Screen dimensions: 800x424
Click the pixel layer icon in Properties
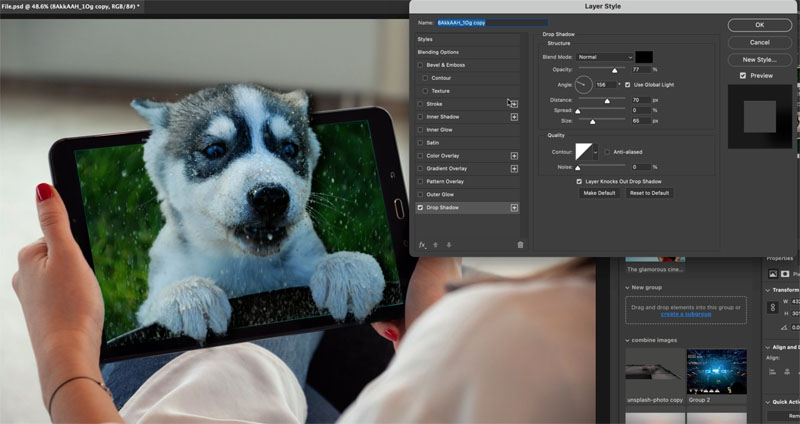(773, 274)
